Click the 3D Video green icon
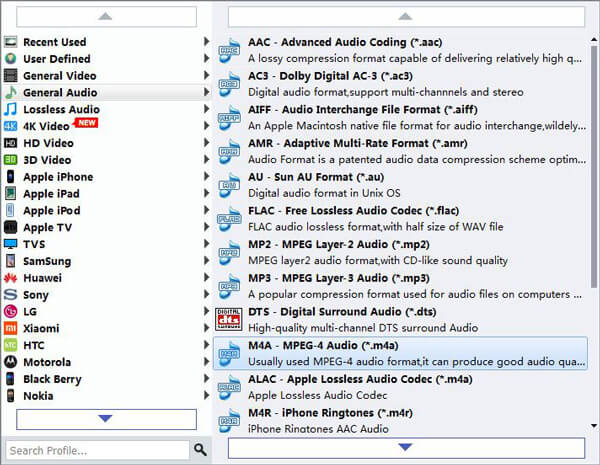This screenshot has height=465, width=600. coord(11,160)
